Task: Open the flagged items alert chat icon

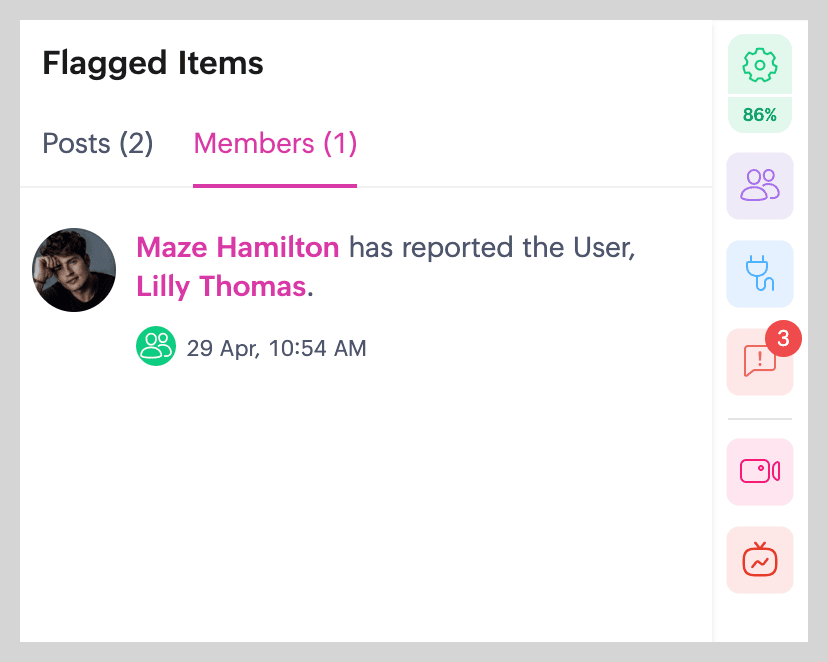Action: click(759, 362)
